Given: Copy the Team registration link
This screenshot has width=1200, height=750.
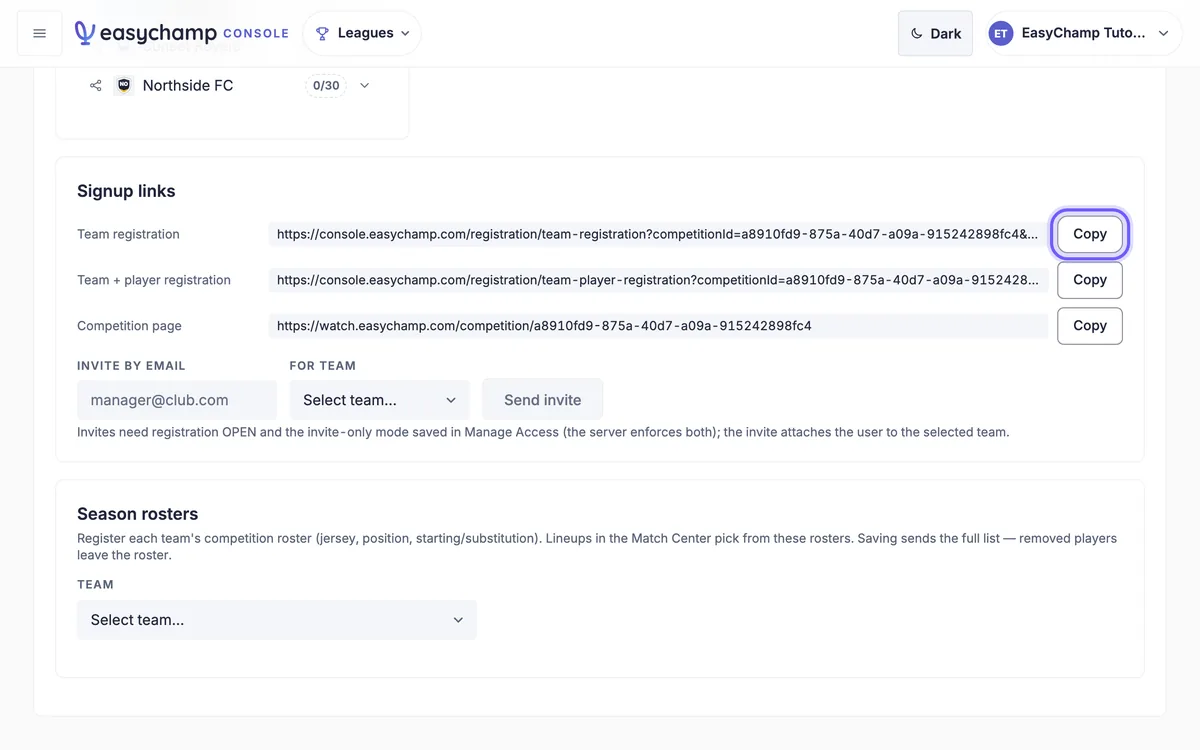Looking at the screenshot, I should pos(1090,234).
